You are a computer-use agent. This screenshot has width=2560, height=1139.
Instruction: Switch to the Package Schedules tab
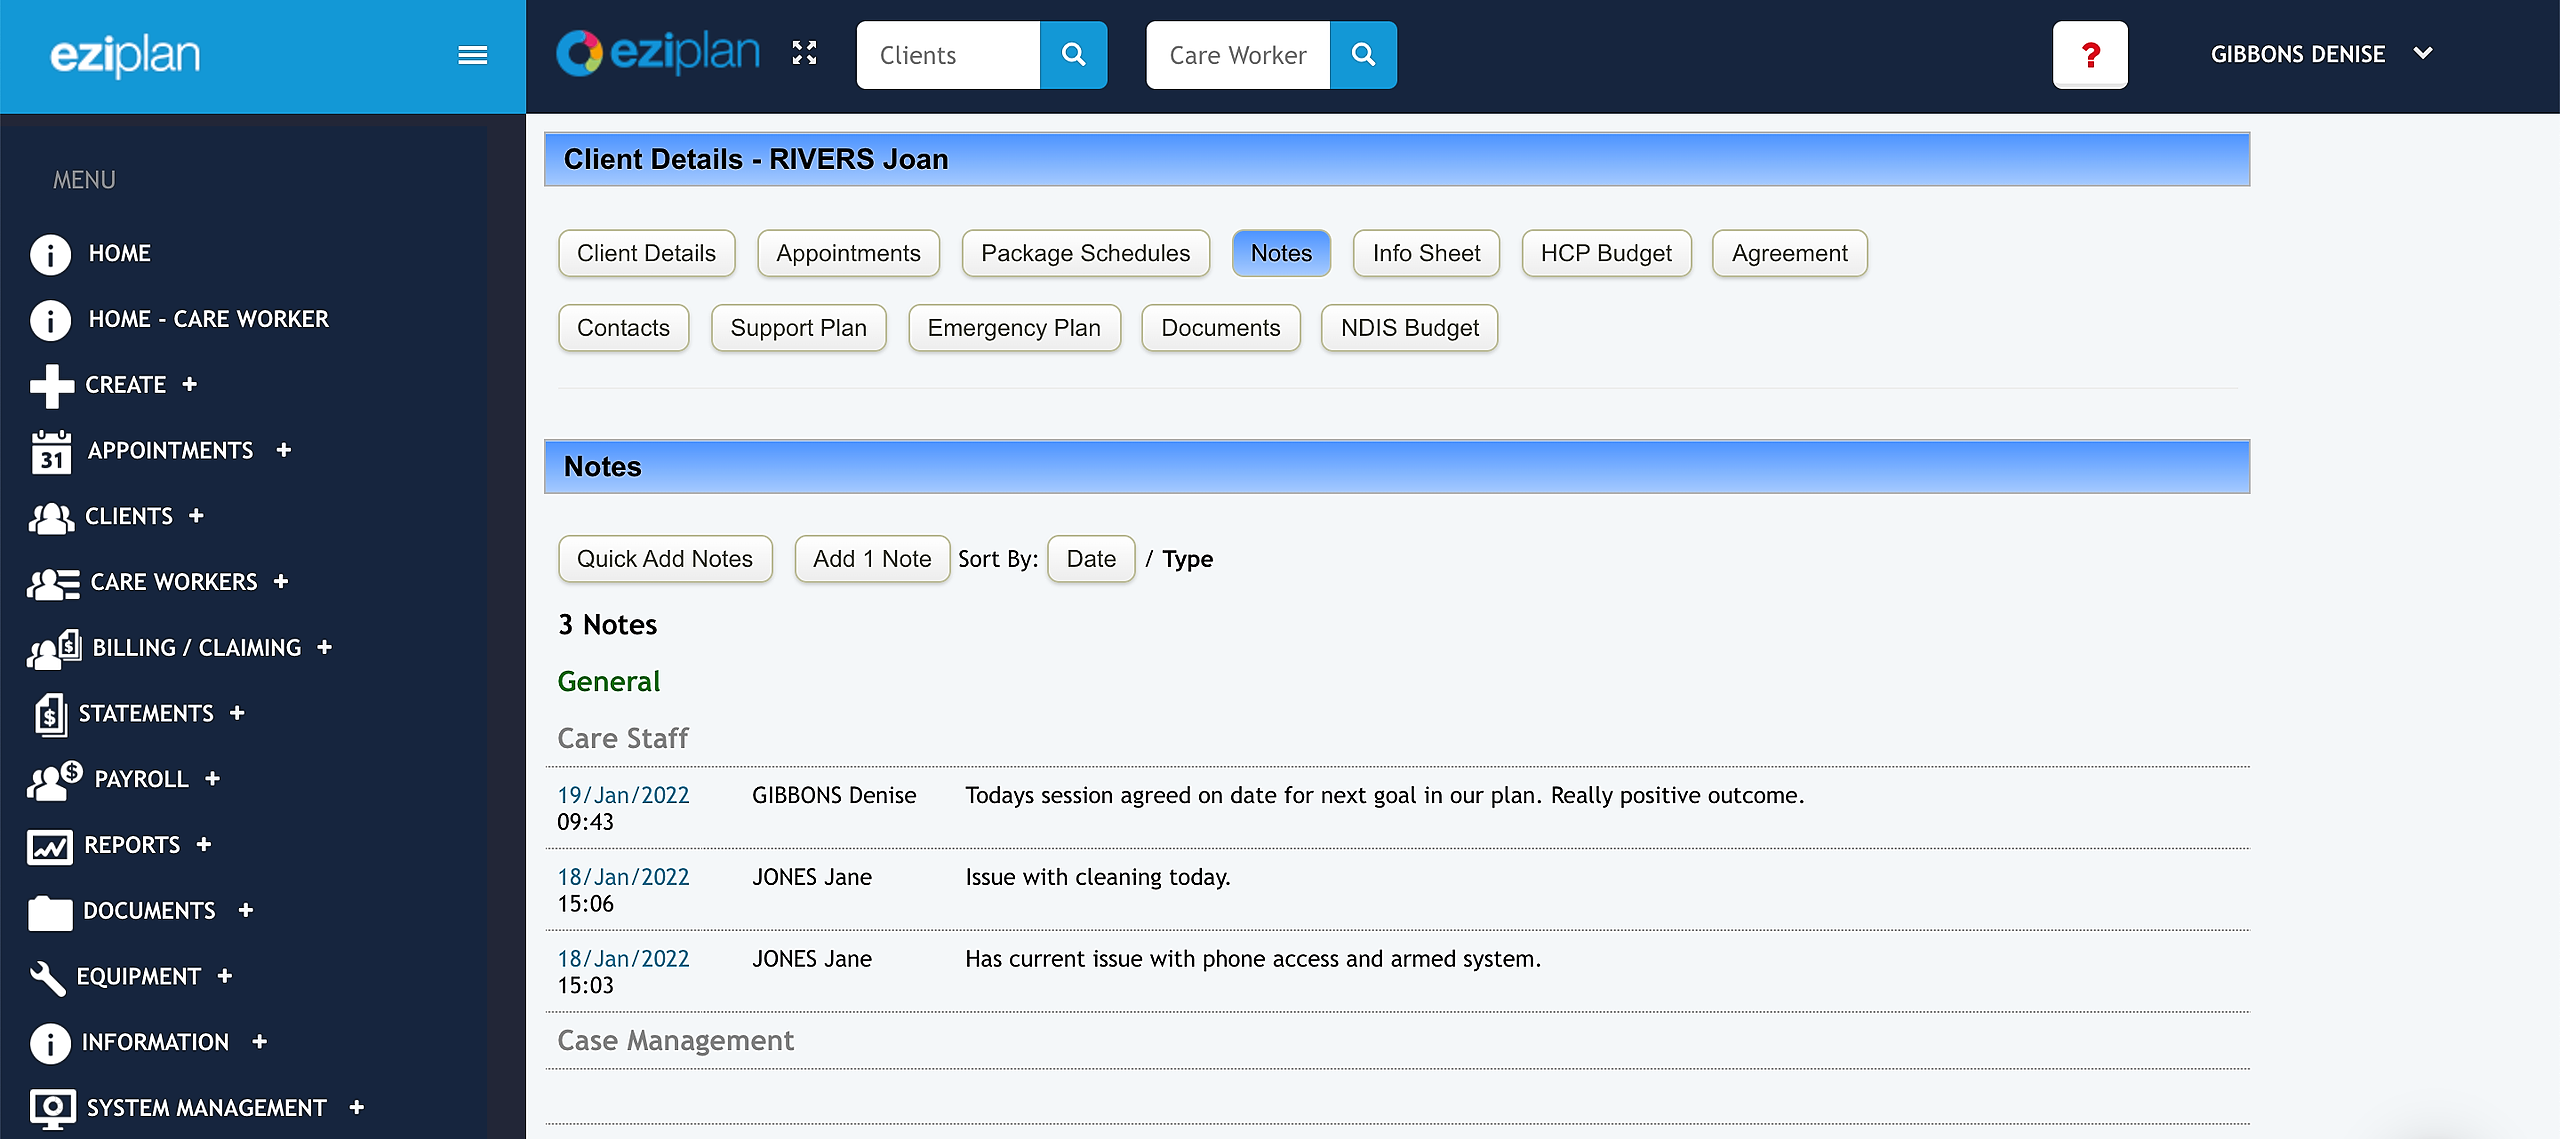[1085, 254]
